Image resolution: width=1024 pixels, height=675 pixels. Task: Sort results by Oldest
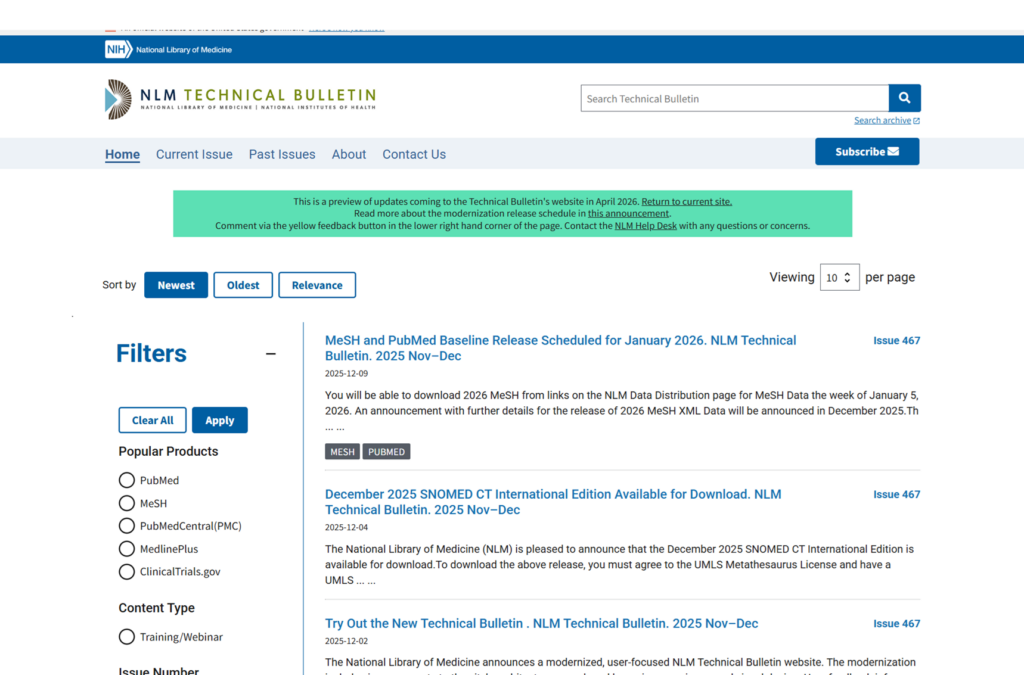click(x=243, y=285)
